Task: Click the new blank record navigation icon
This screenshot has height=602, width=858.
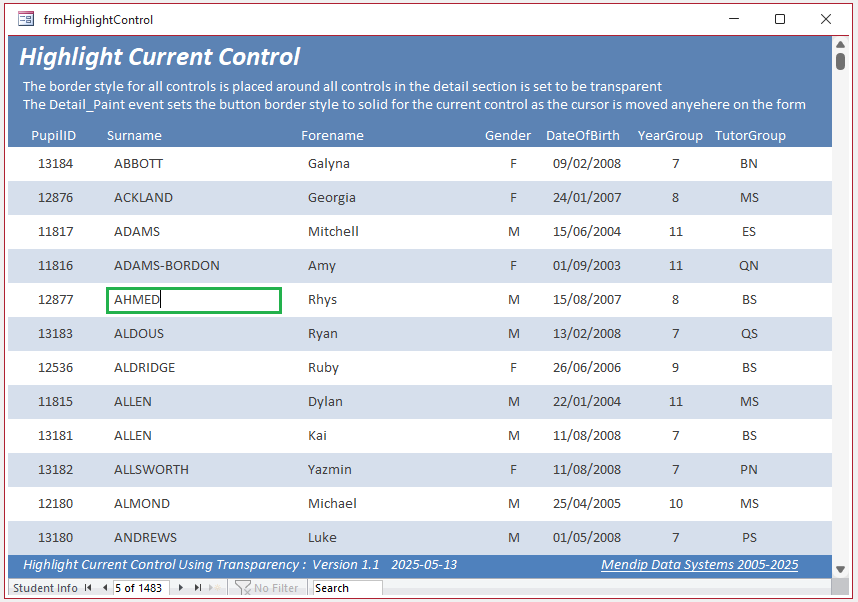Action: click(x=216, y=588)
